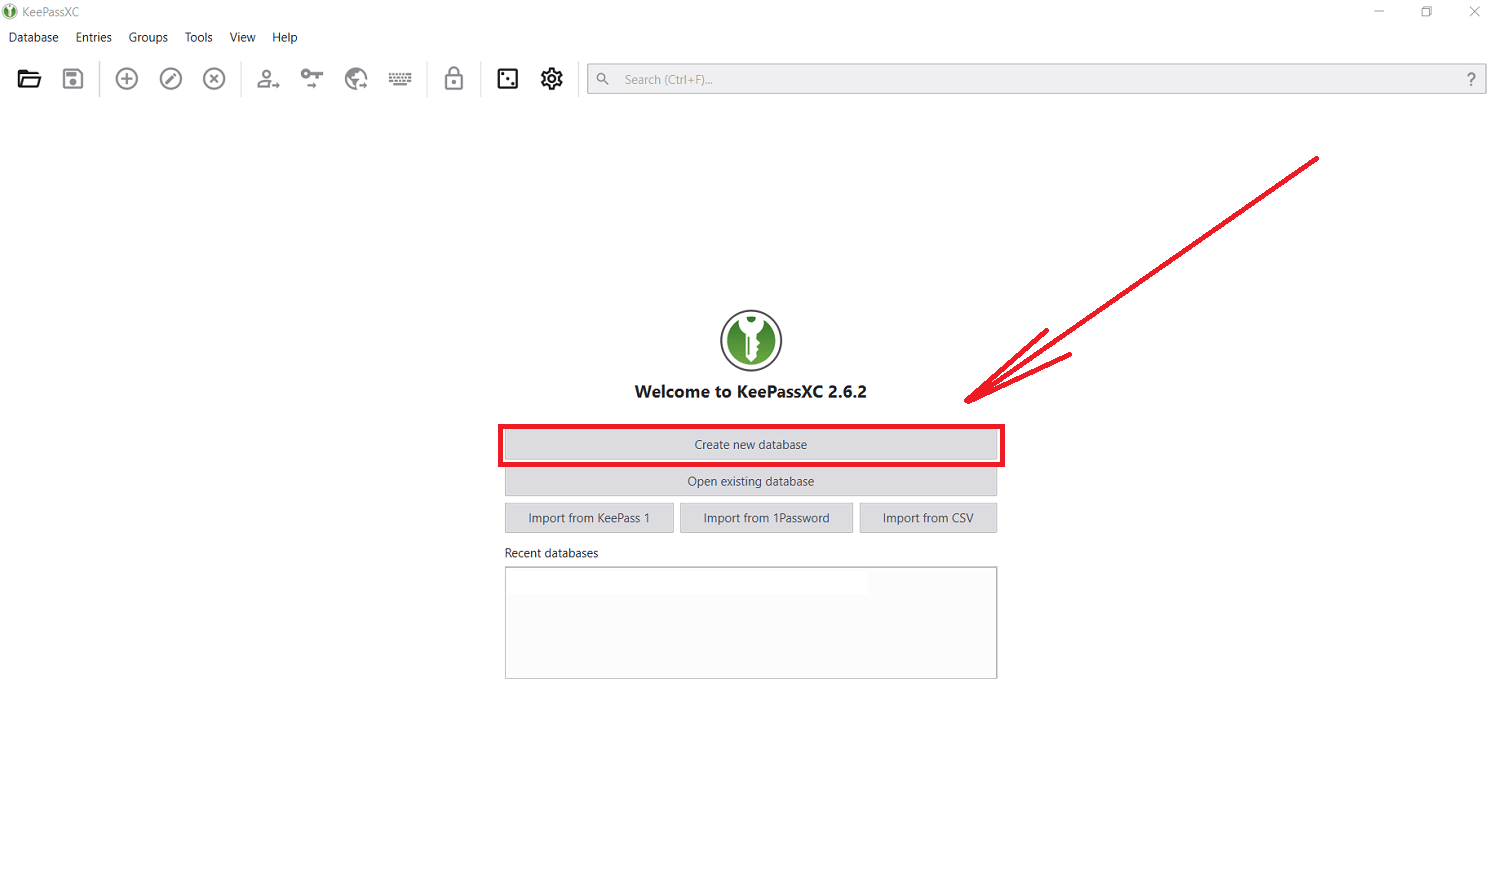
Task: Click the Open database folder icon
Action: tap(29, 79)
